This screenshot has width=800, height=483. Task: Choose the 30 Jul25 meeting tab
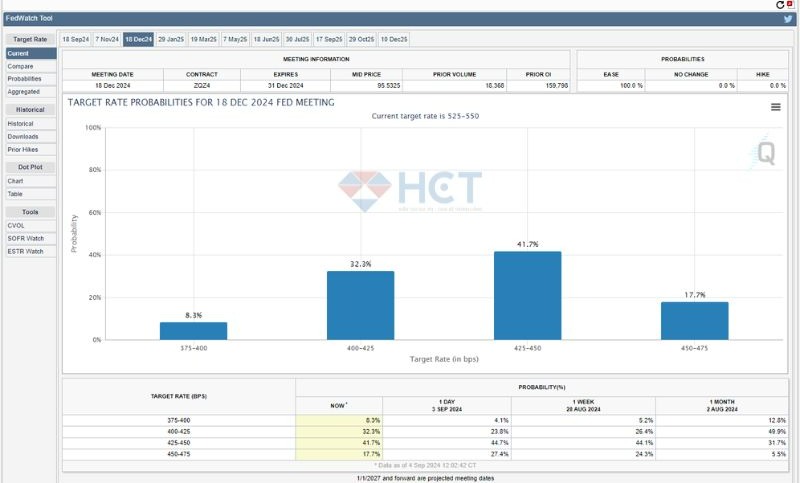click(x=297, y=39)
